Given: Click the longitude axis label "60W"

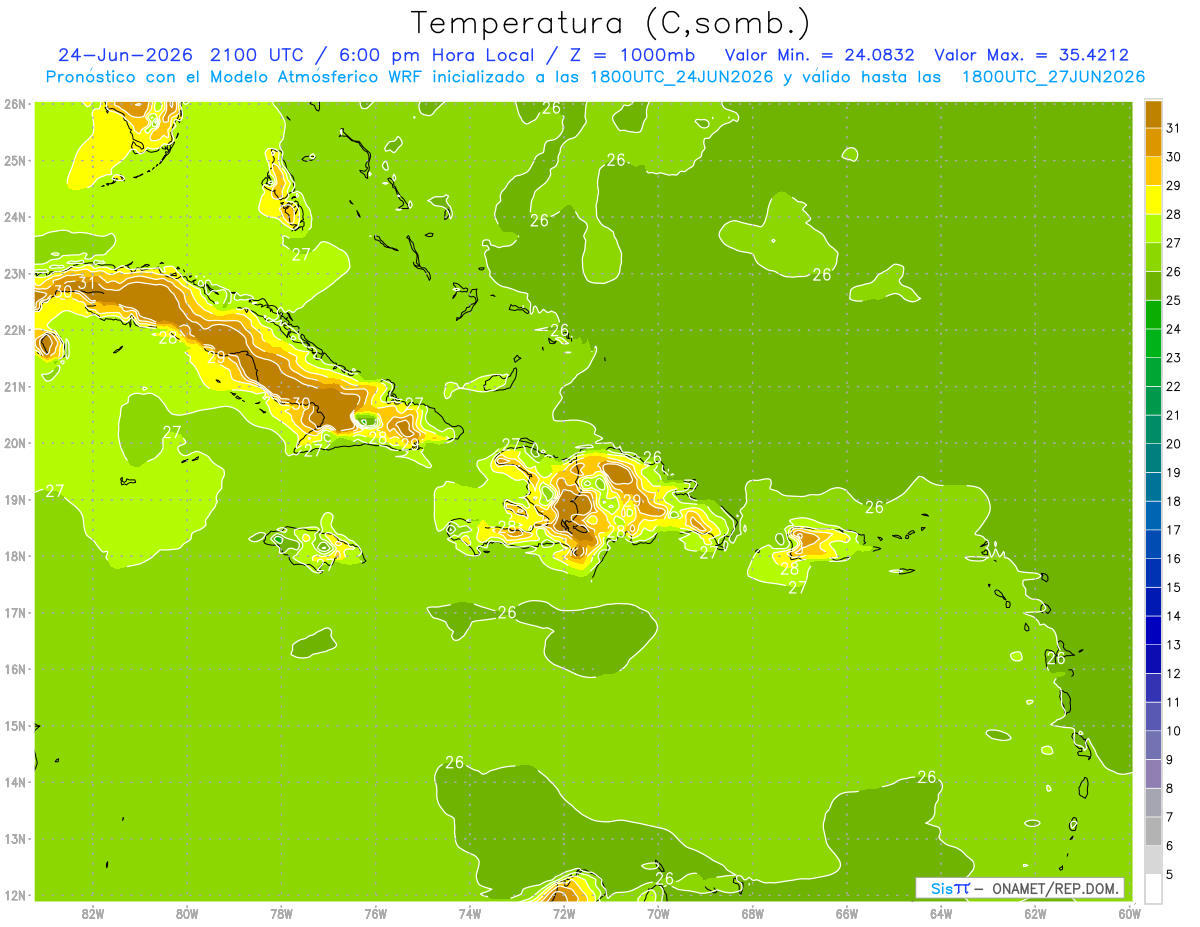Looking at the screenshot, I should click(x=1129, y=913).
